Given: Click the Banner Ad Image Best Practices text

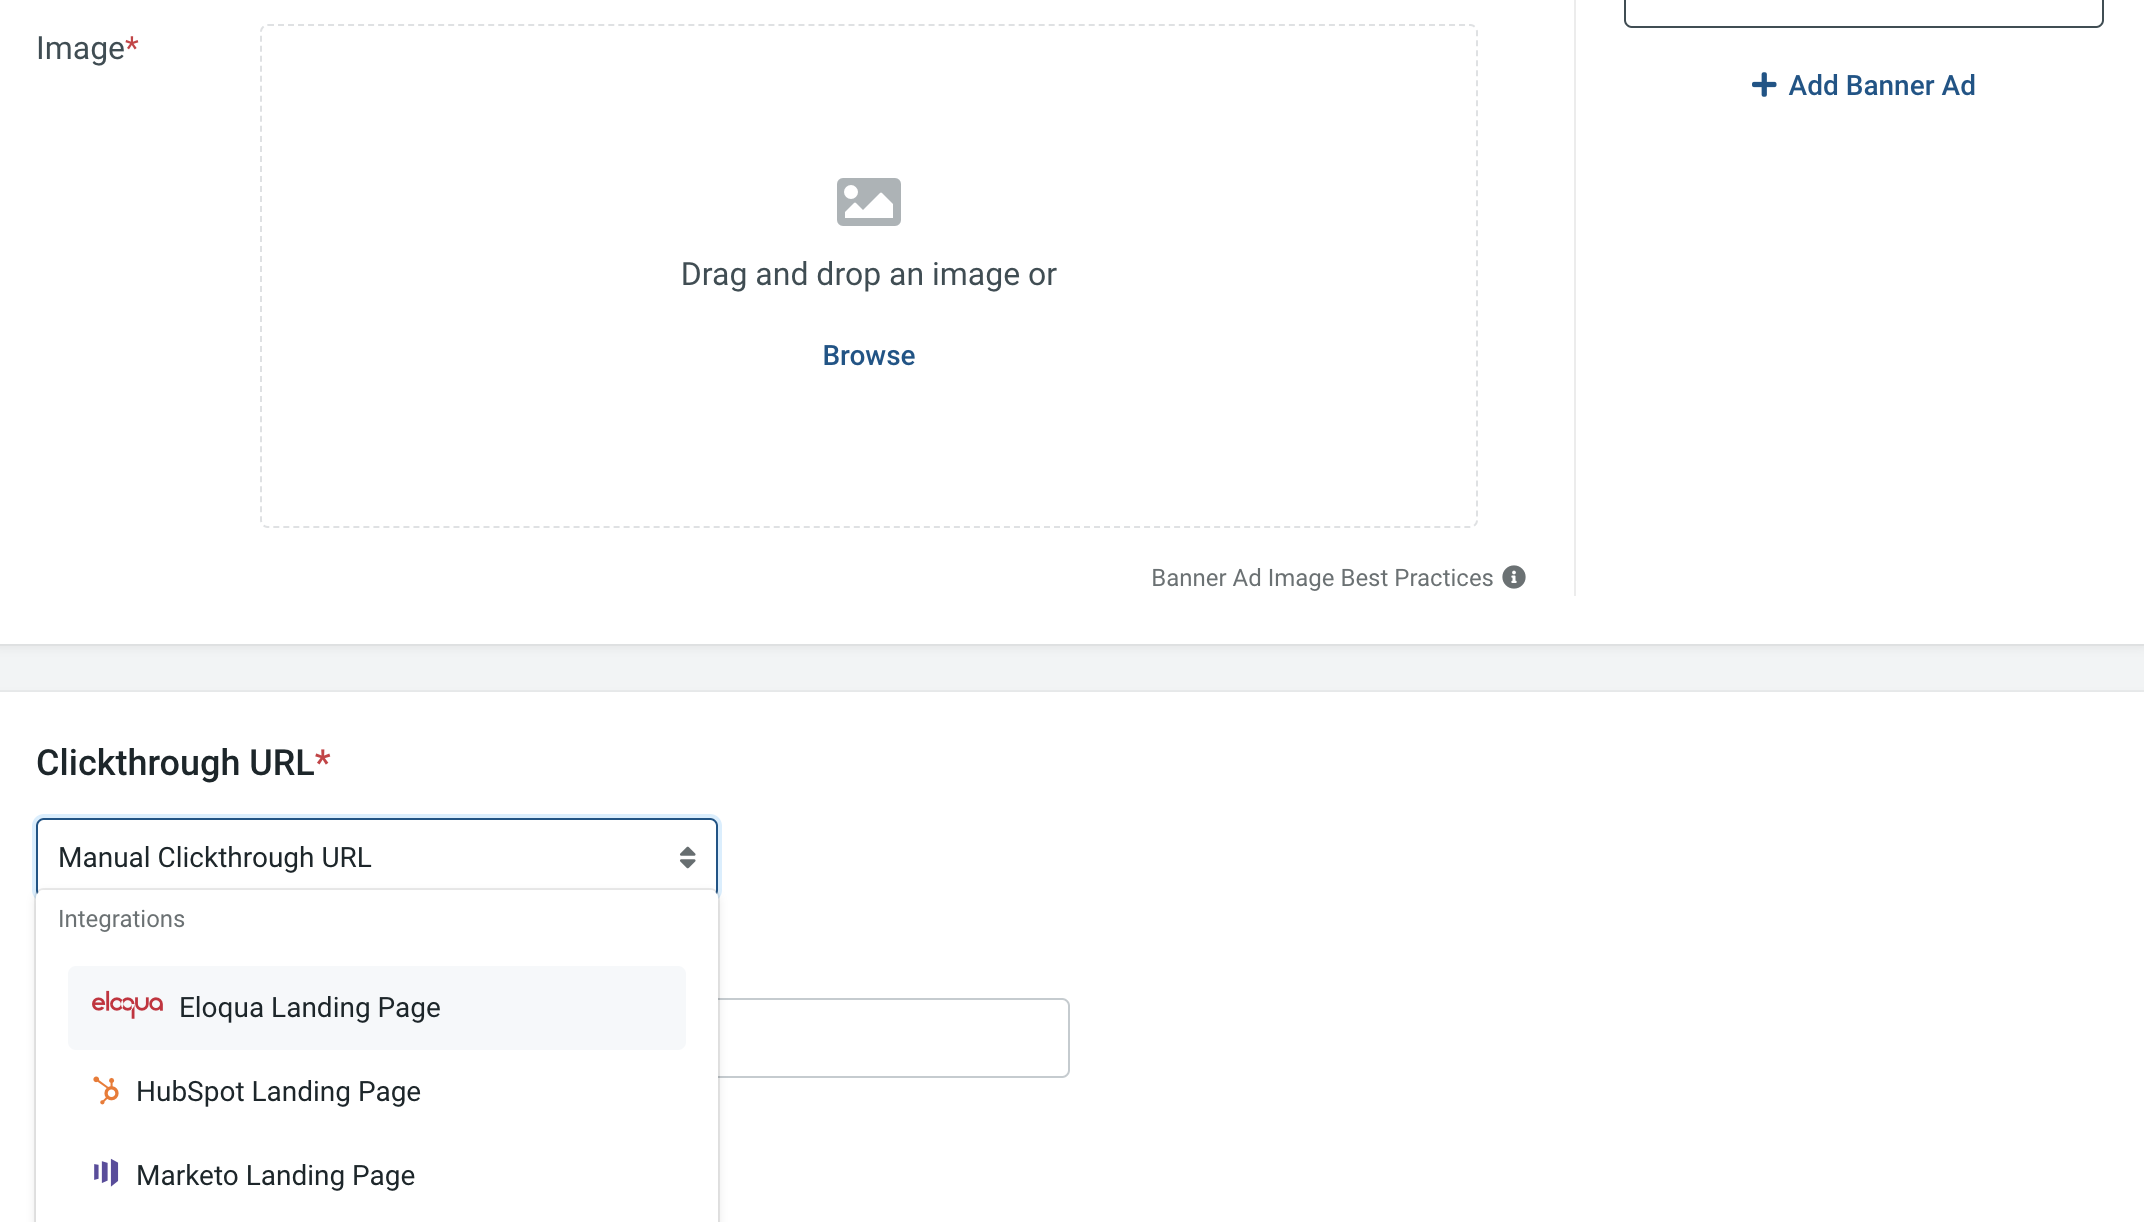Looking at the screenshot, I should (x=1322, y=578).
